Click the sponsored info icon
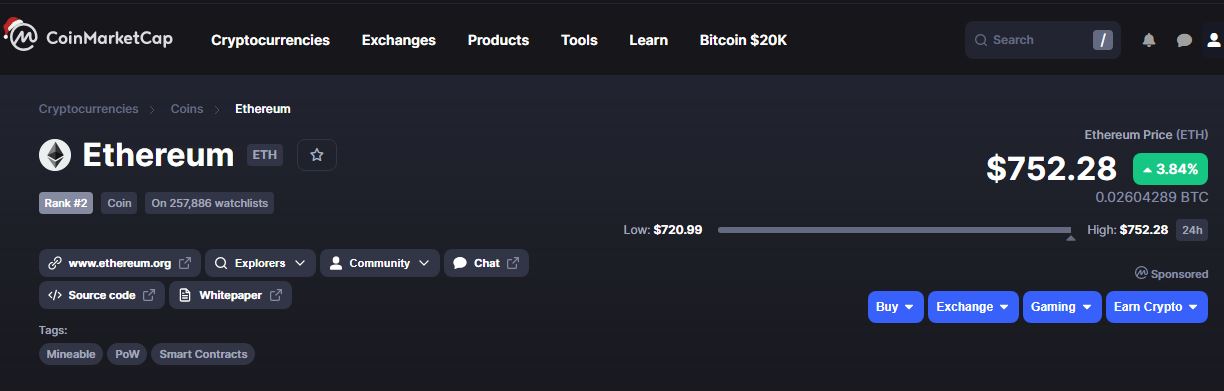Screen dimensions: 1224x391 tap(1141, 273)
